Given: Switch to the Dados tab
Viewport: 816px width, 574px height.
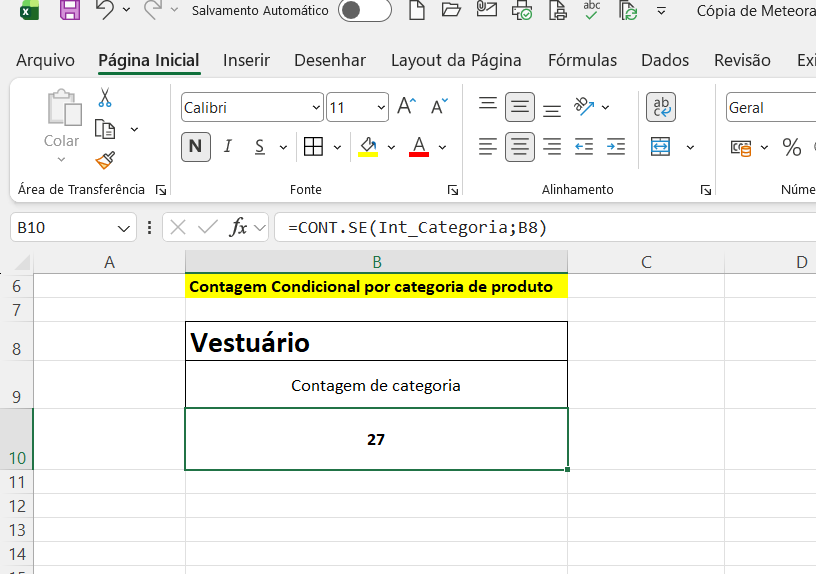Looking at the screenshot, I should [x=665, y=60].
